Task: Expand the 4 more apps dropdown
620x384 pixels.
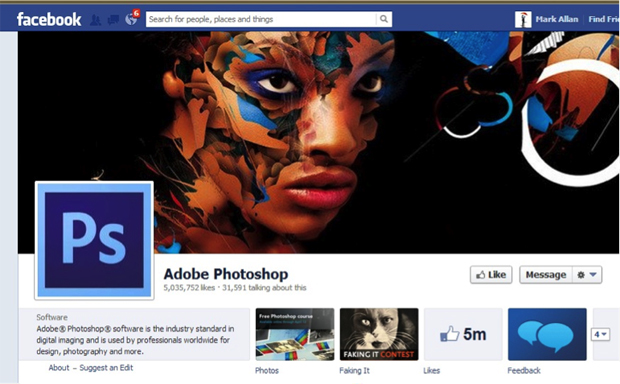Action: (600, 335)
